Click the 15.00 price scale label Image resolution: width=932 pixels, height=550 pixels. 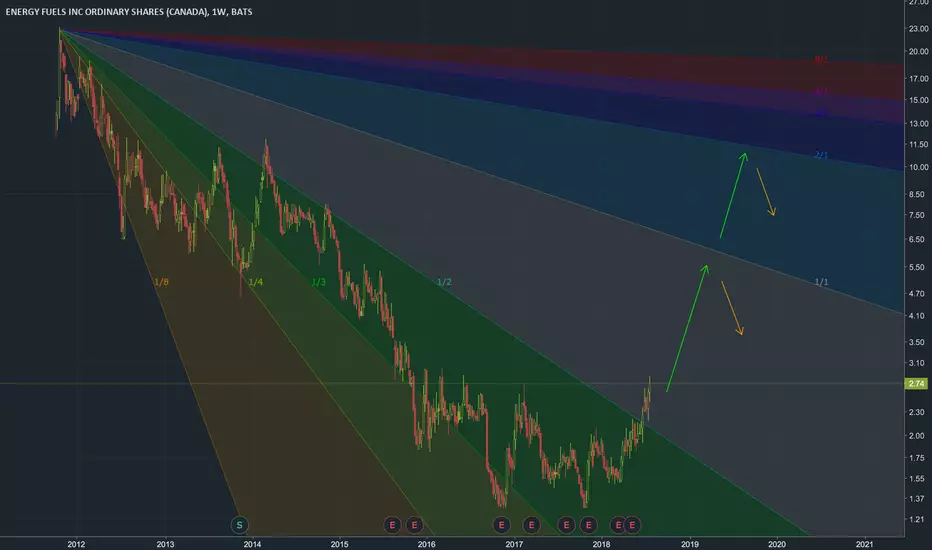[918, 100]
